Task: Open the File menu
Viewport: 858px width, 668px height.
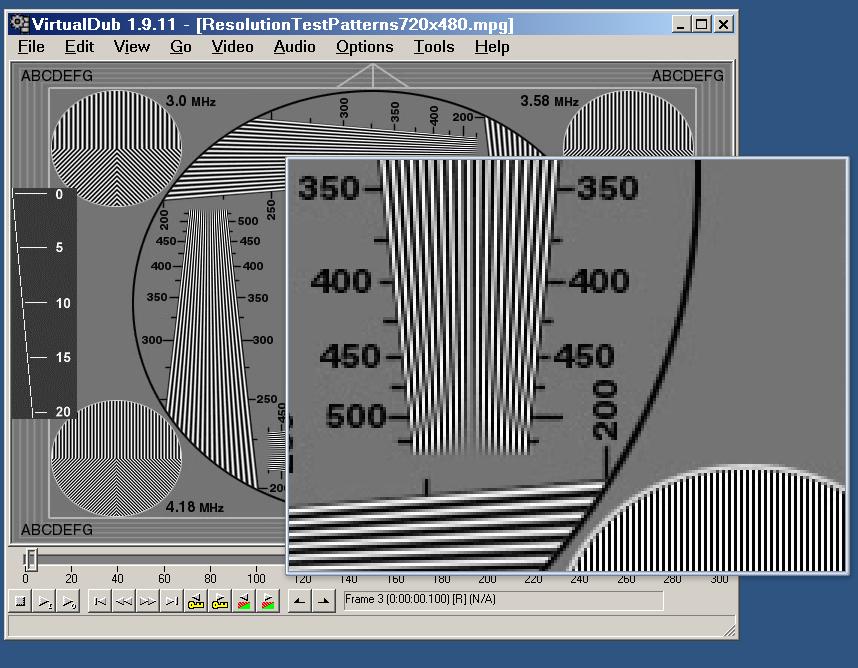Action: pos(31,47)
